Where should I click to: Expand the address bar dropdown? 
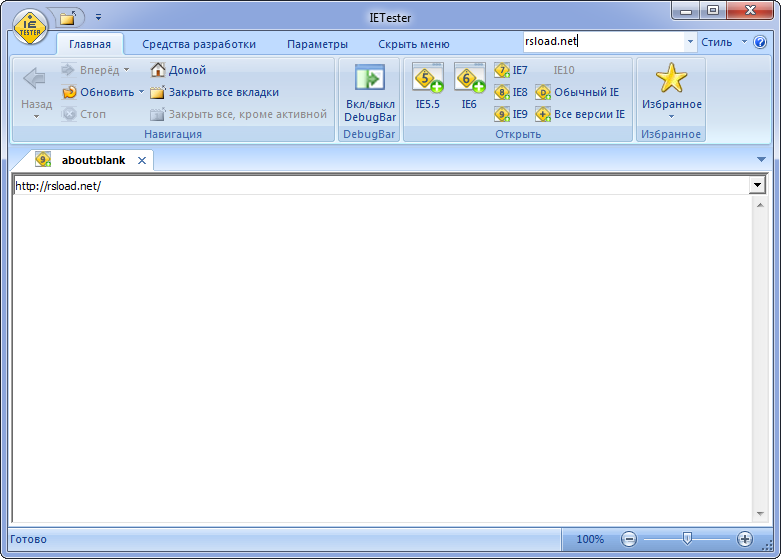point(757,185)
